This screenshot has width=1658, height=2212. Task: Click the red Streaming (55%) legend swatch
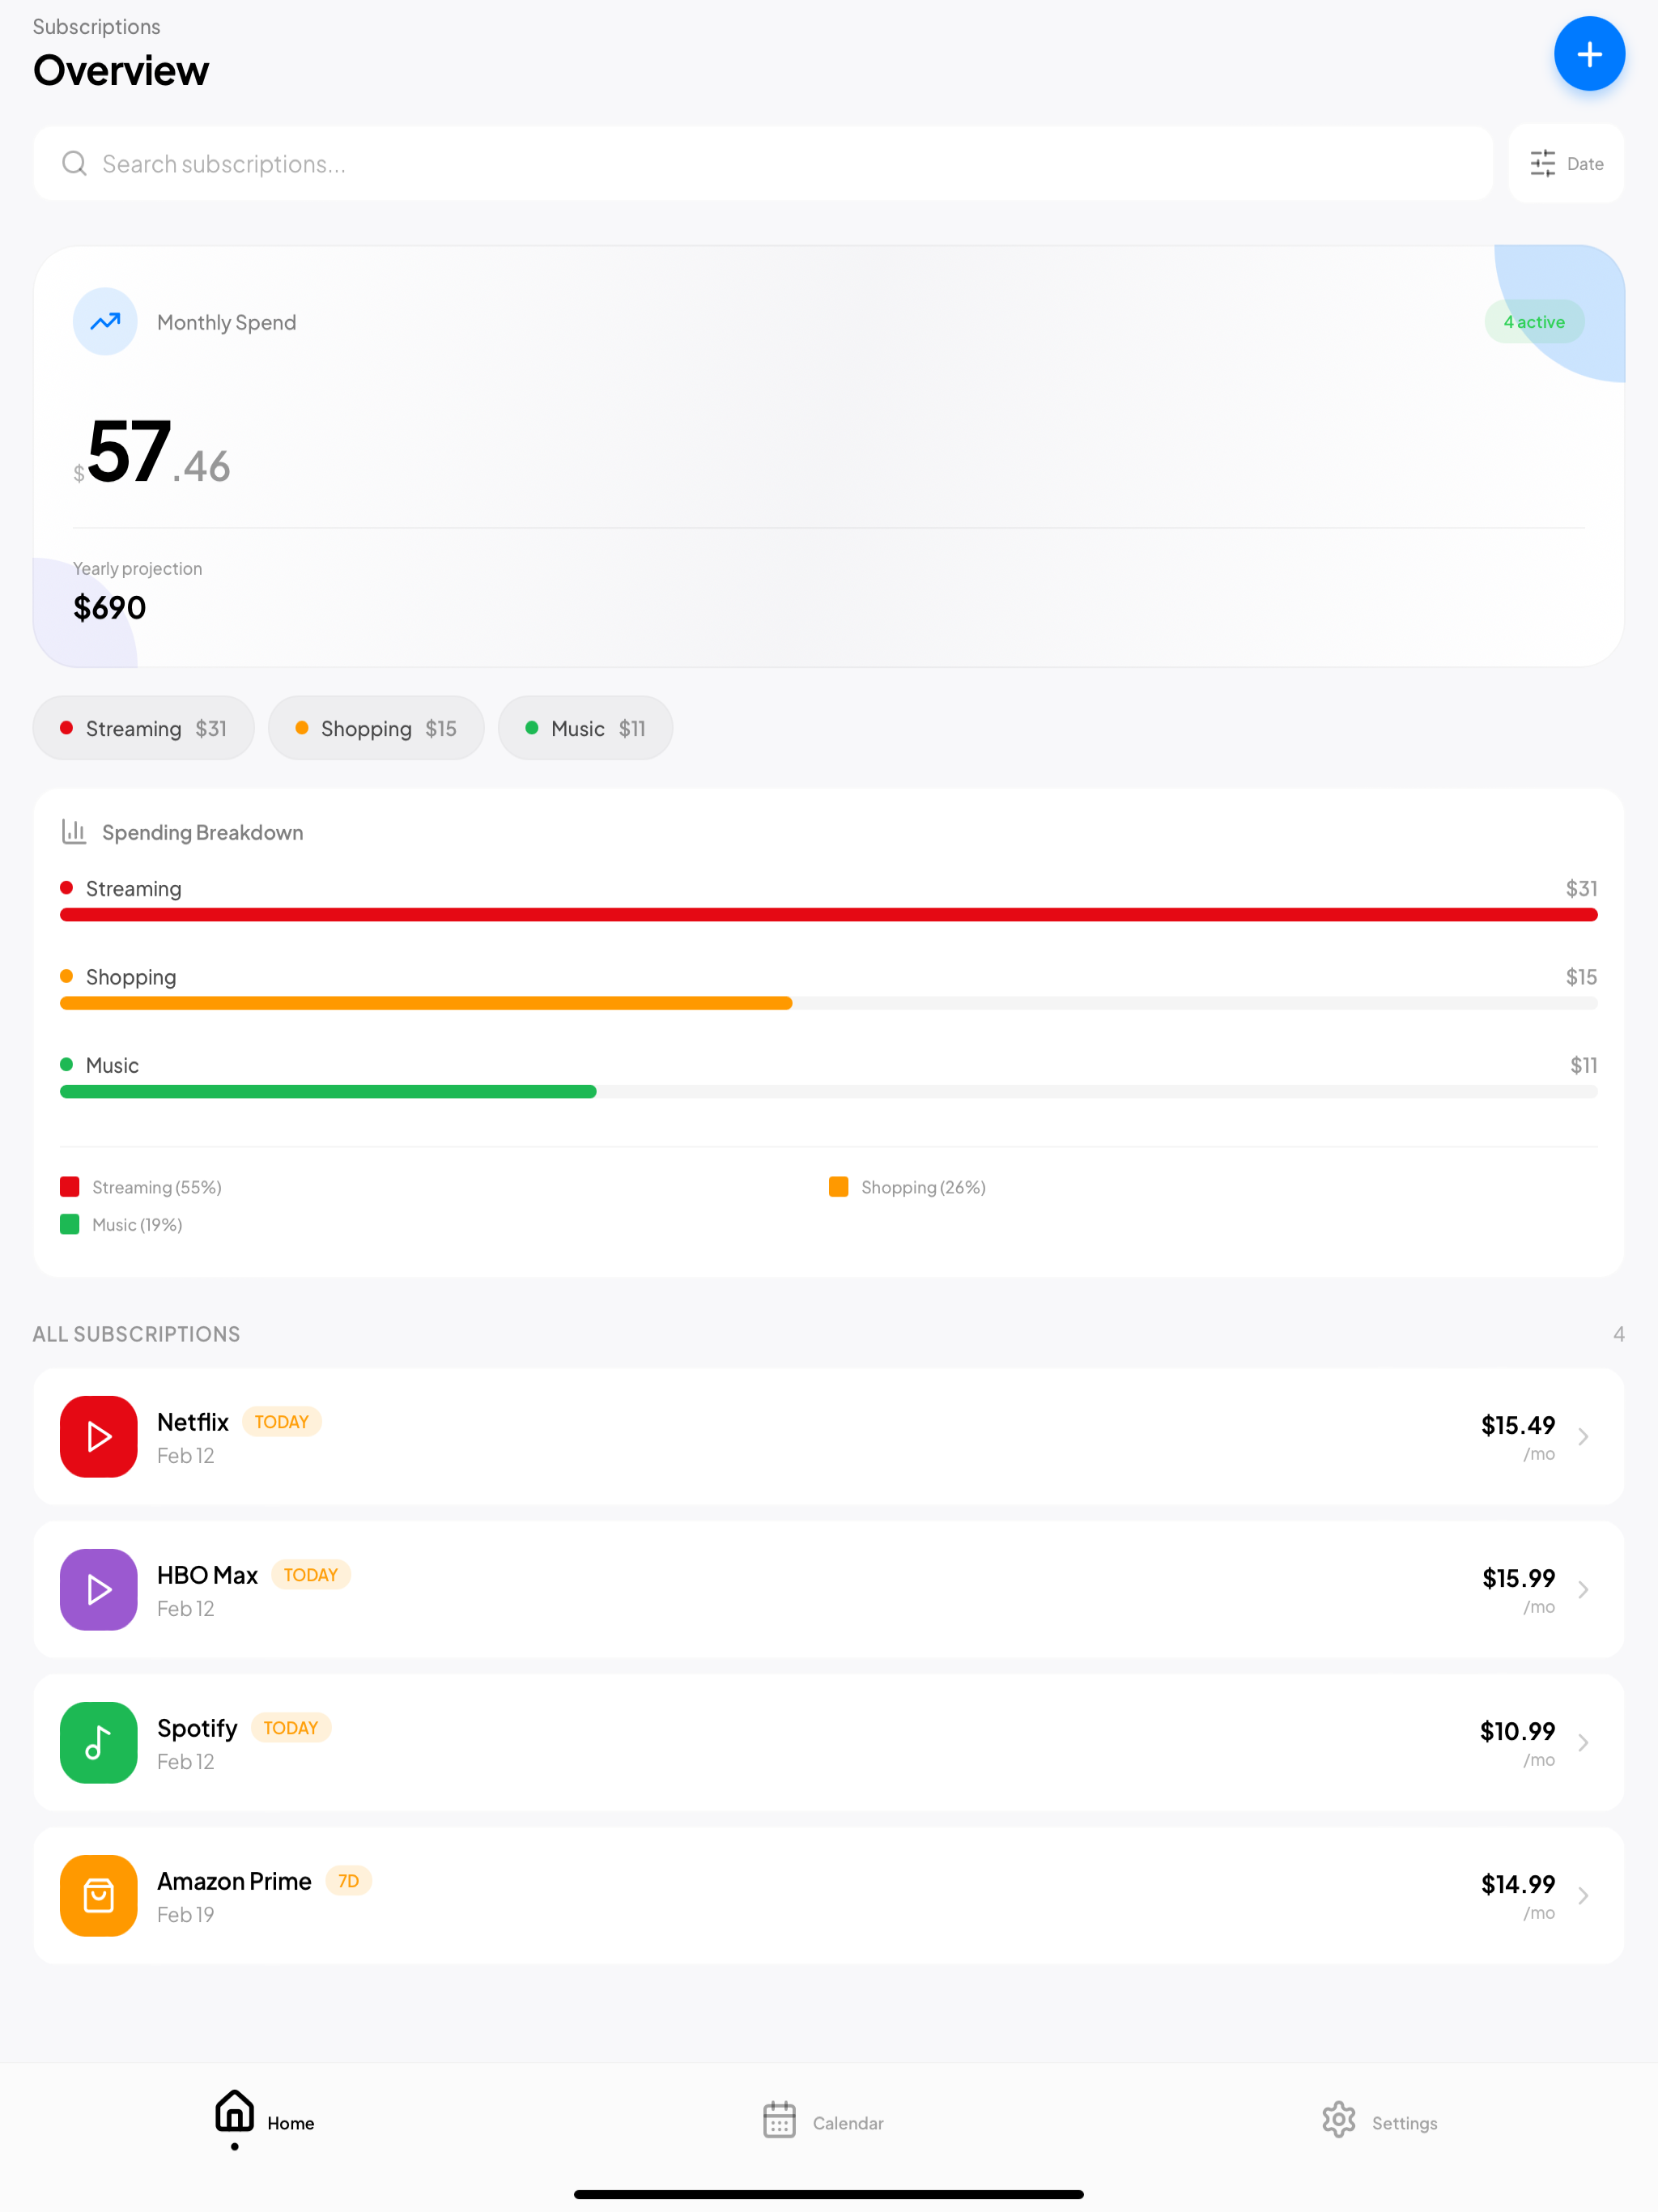click(70, 1187)
